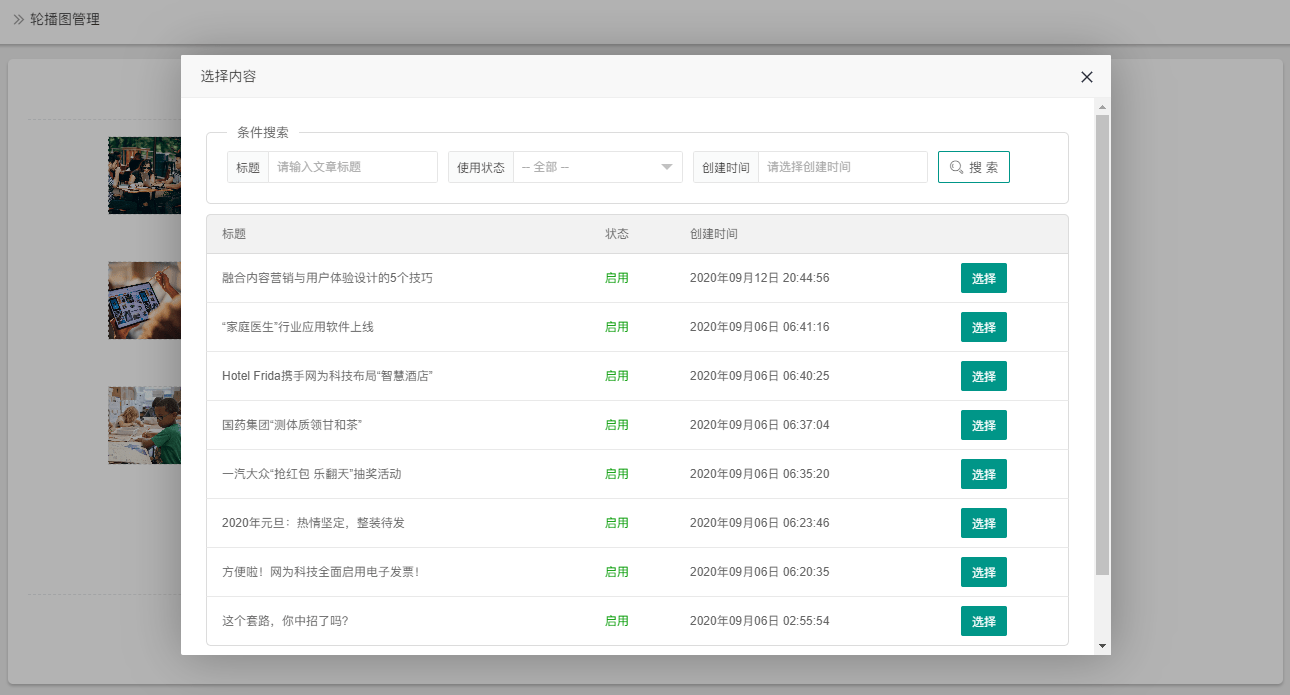Select article 融合内容营销与用户体验设计的5个技巧

(x=983, y=278)
